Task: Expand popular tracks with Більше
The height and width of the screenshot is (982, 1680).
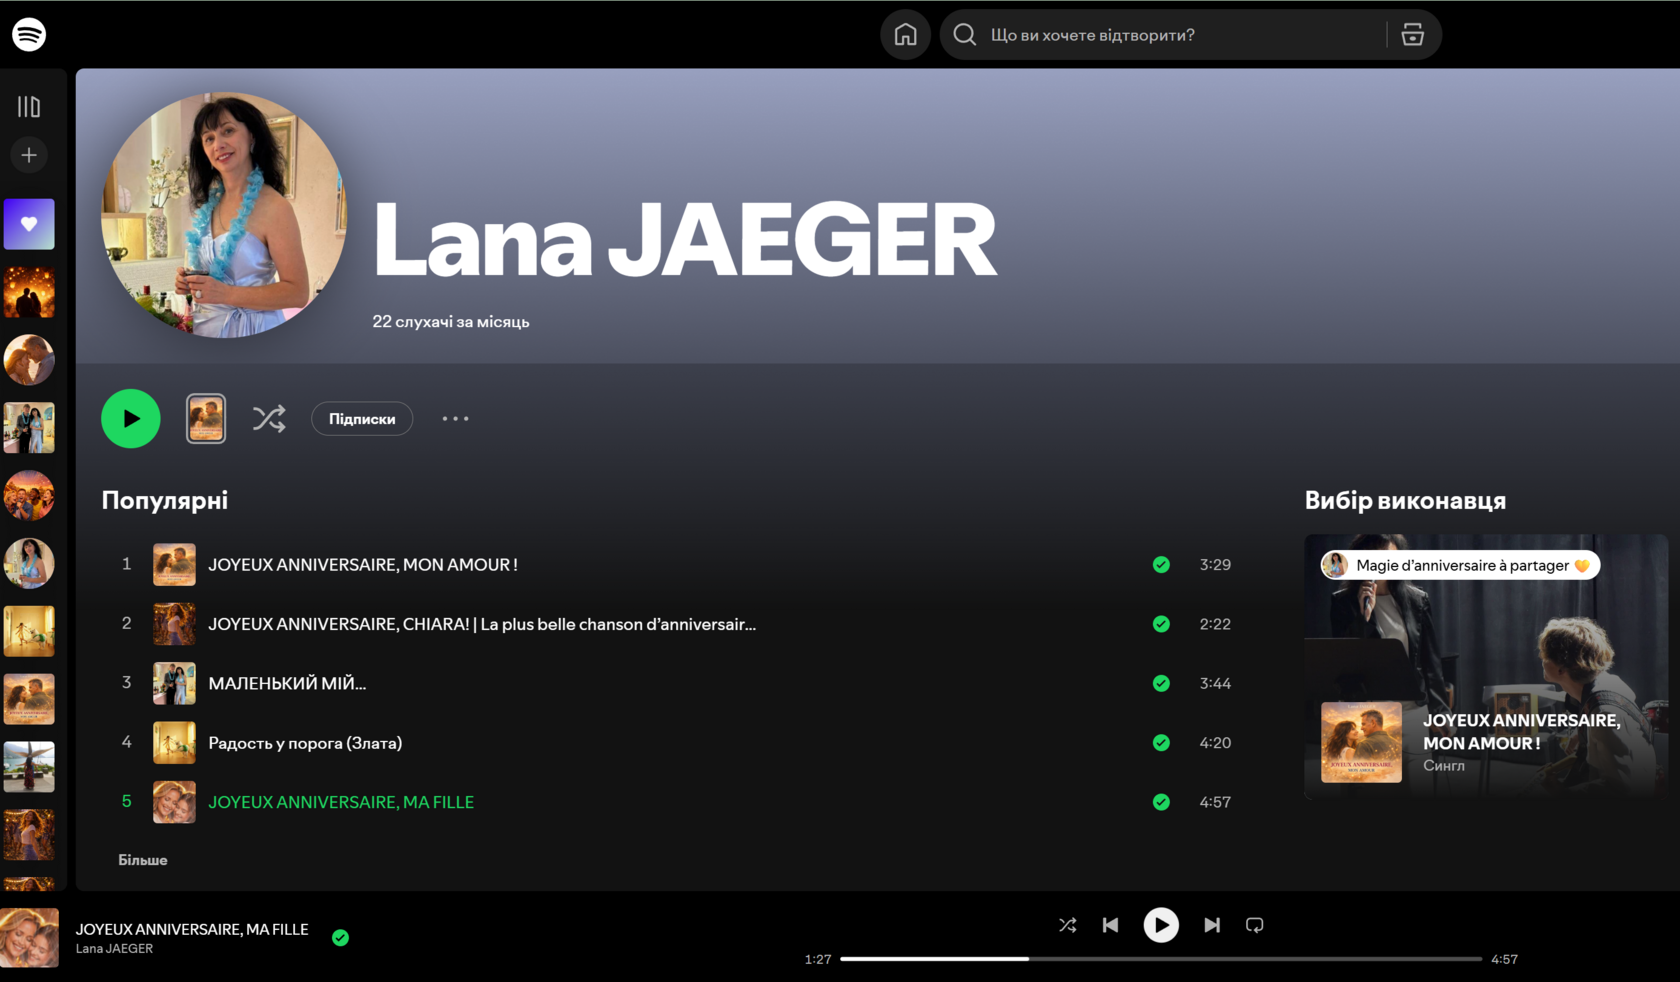Action: (143, 860)
